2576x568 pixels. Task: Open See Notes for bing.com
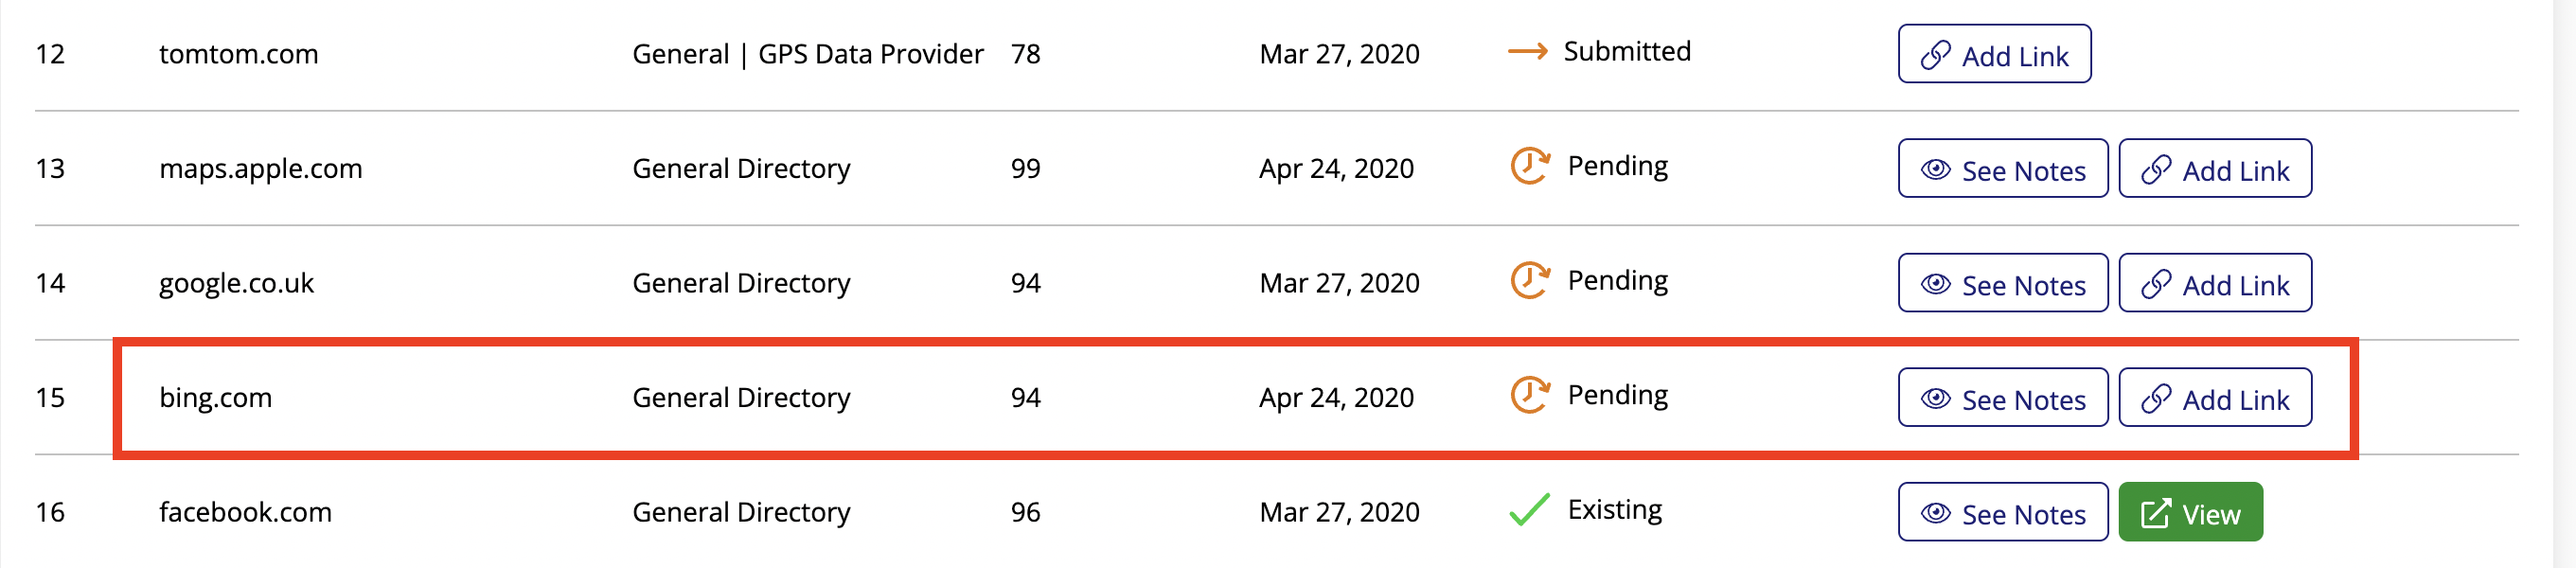click(x=2003, y=398)
